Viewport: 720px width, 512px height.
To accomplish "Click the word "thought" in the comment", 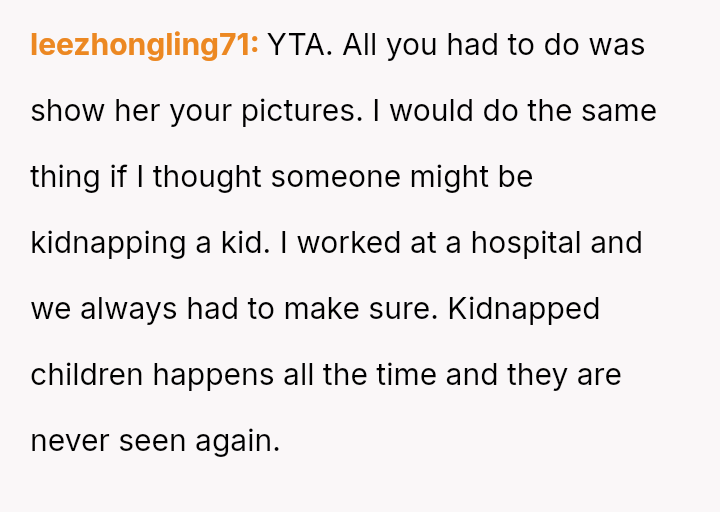I will pos(207,177).
